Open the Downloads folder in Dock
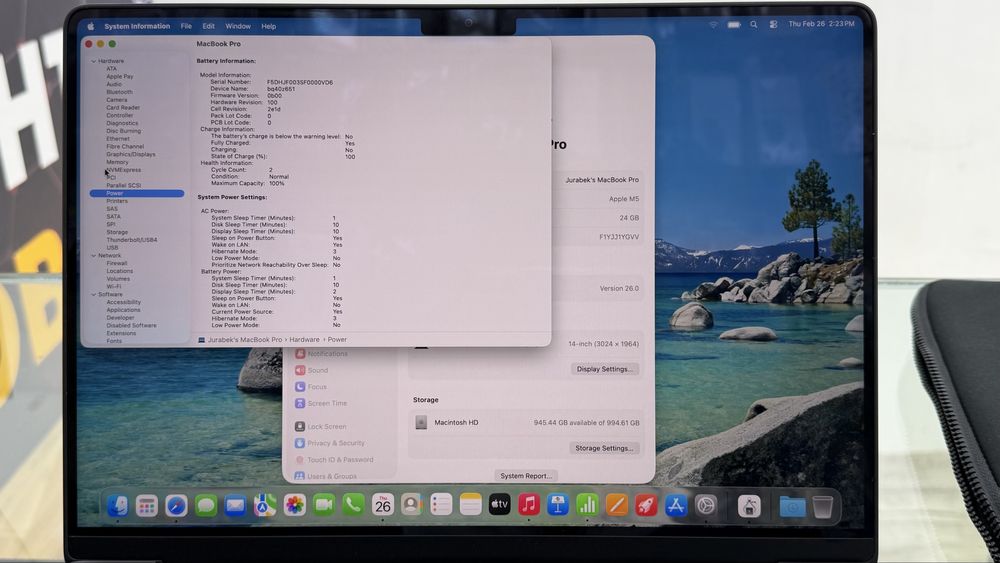 pyautogui.click(x=792, y=507)
